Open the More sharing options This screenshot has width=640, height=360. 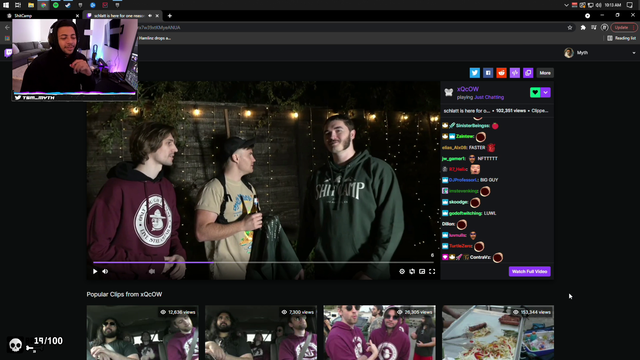(545, 73)
